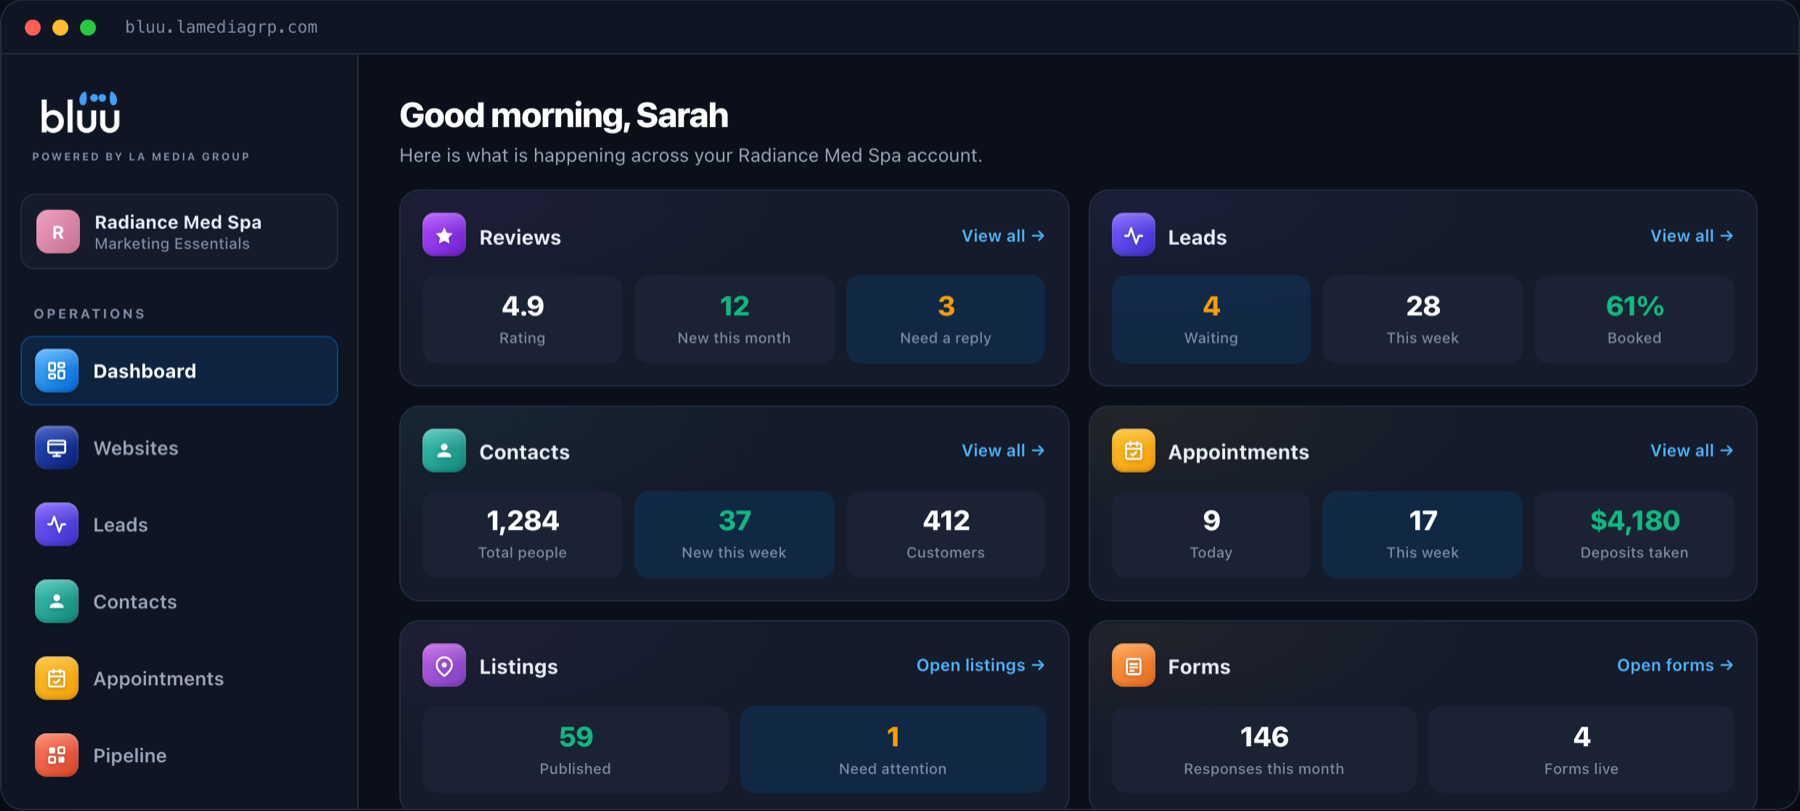
Task: Click the Dashboard grid icon in sidebar
Action: coord(57,371)
